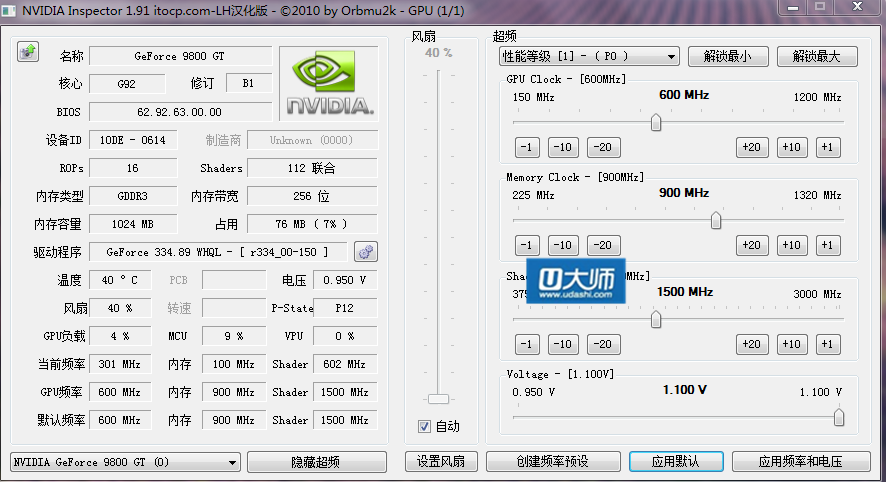Screen dimensions: 886x482
Task: Click the large 600 MHz GPU Clock value
Action: coord(684,95)
